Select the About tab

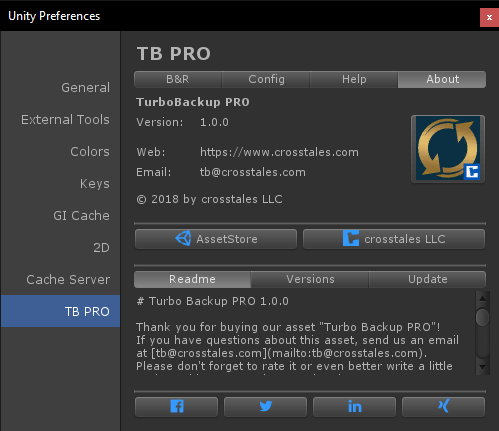(x=442, y=79)
